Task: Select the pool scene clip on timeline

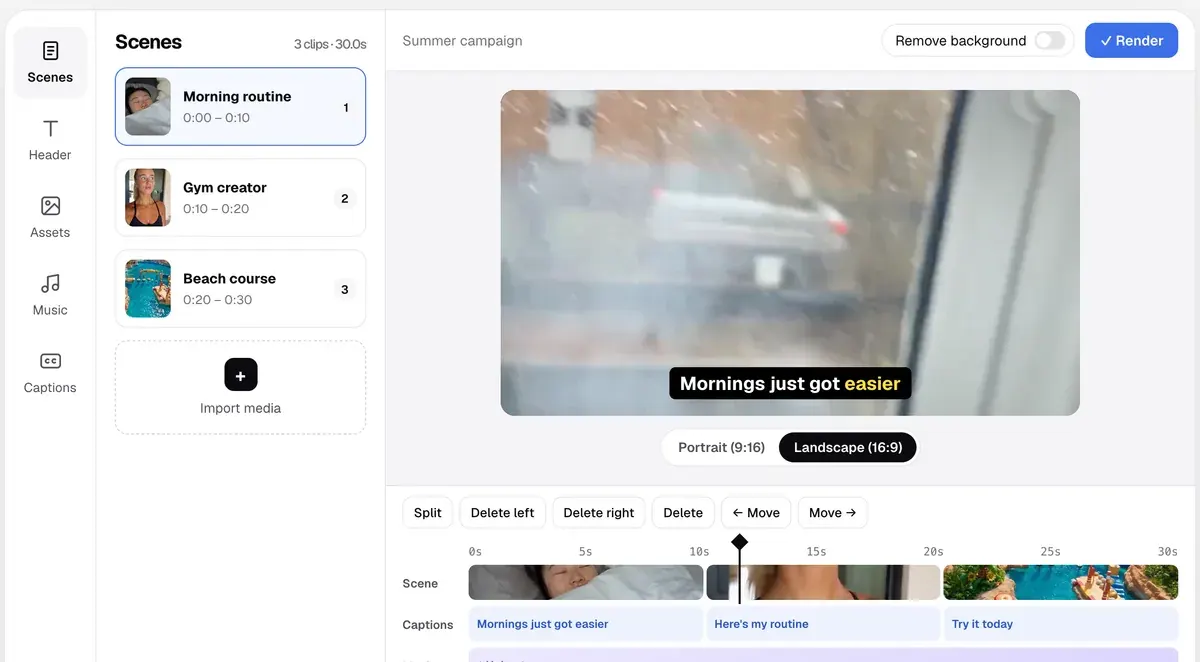Action: point(1061,582)
